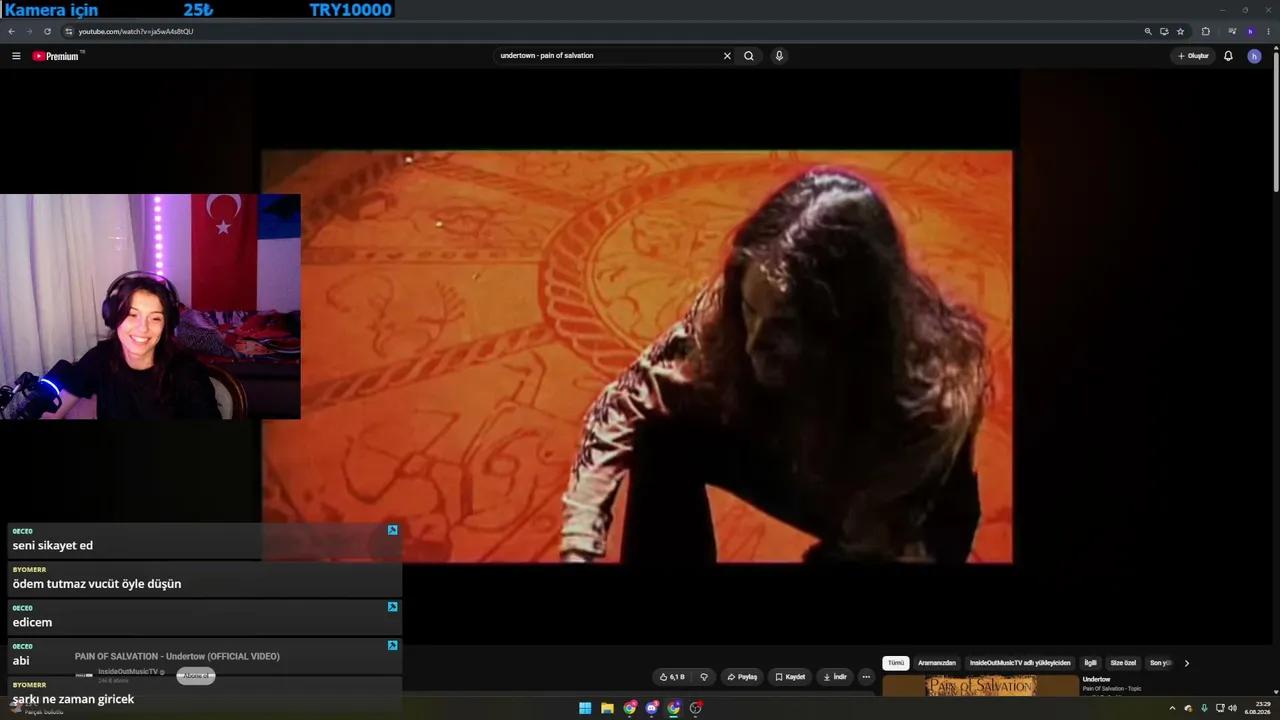Open the Pain of Salvation recommended thumbnail
Viewport: 1280px width, 720px height.
coord(979,686)
